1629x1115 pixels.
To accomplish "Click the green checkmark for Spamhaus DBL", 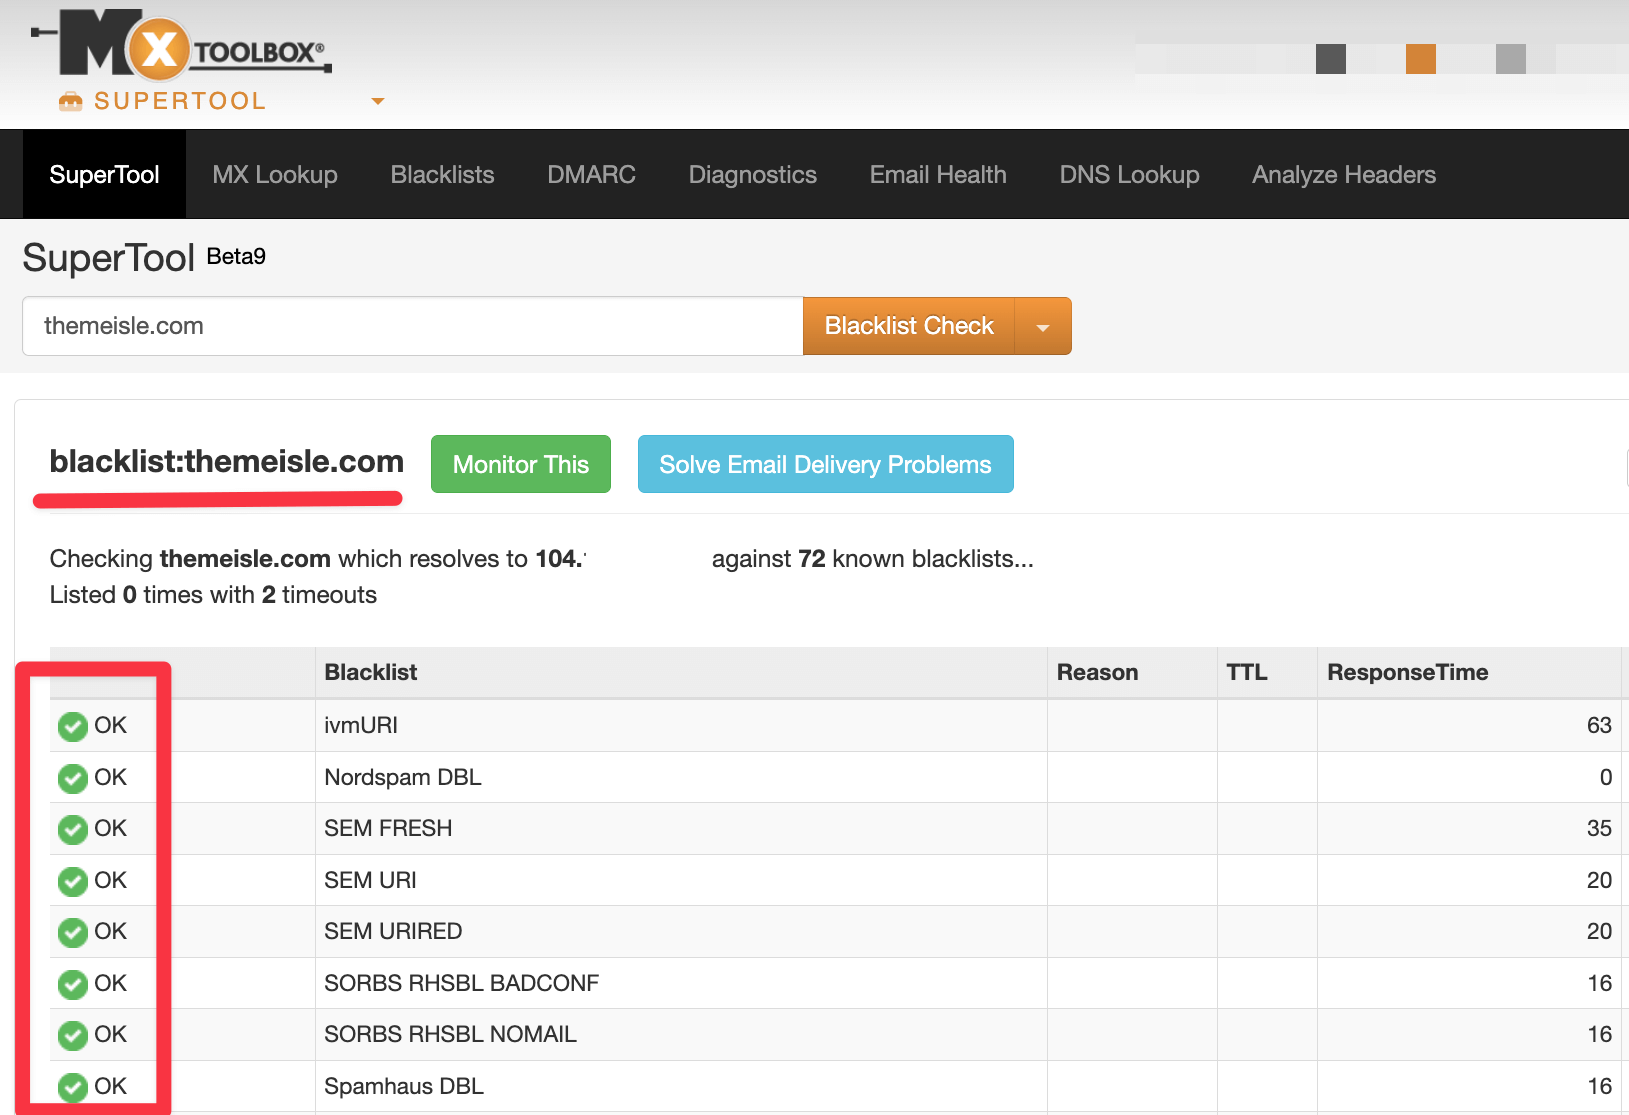I will 73,1087.
